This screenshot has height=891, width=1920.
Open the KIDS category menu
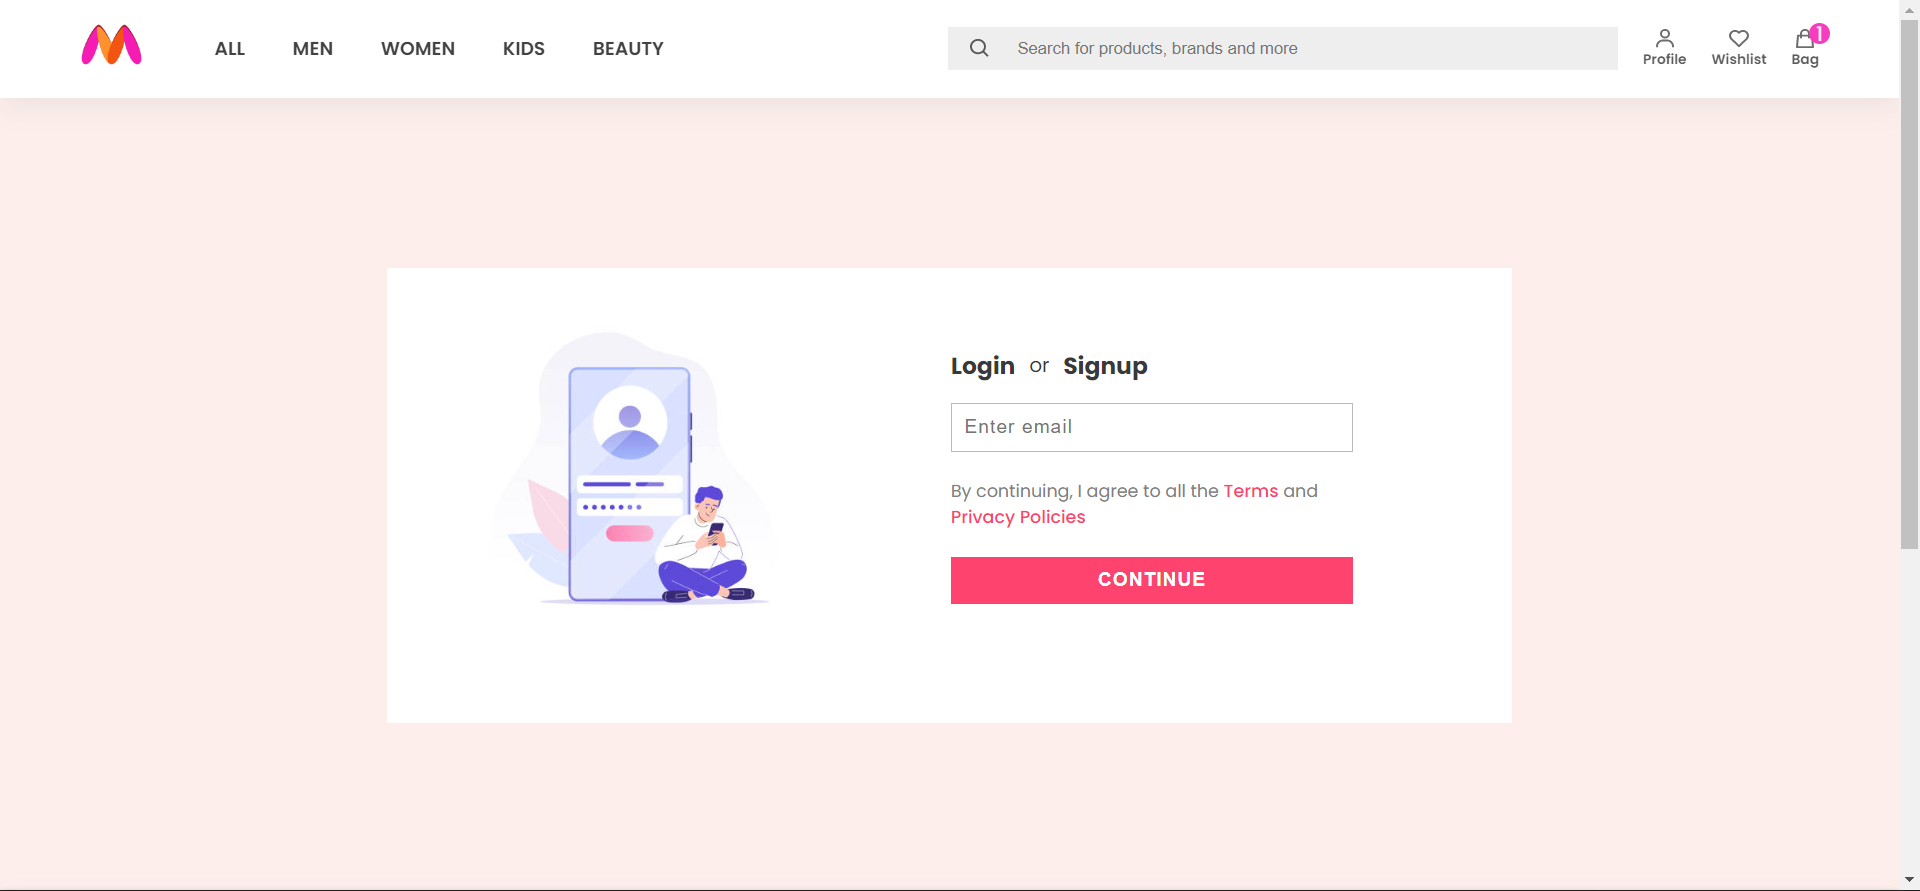[524, 49]
